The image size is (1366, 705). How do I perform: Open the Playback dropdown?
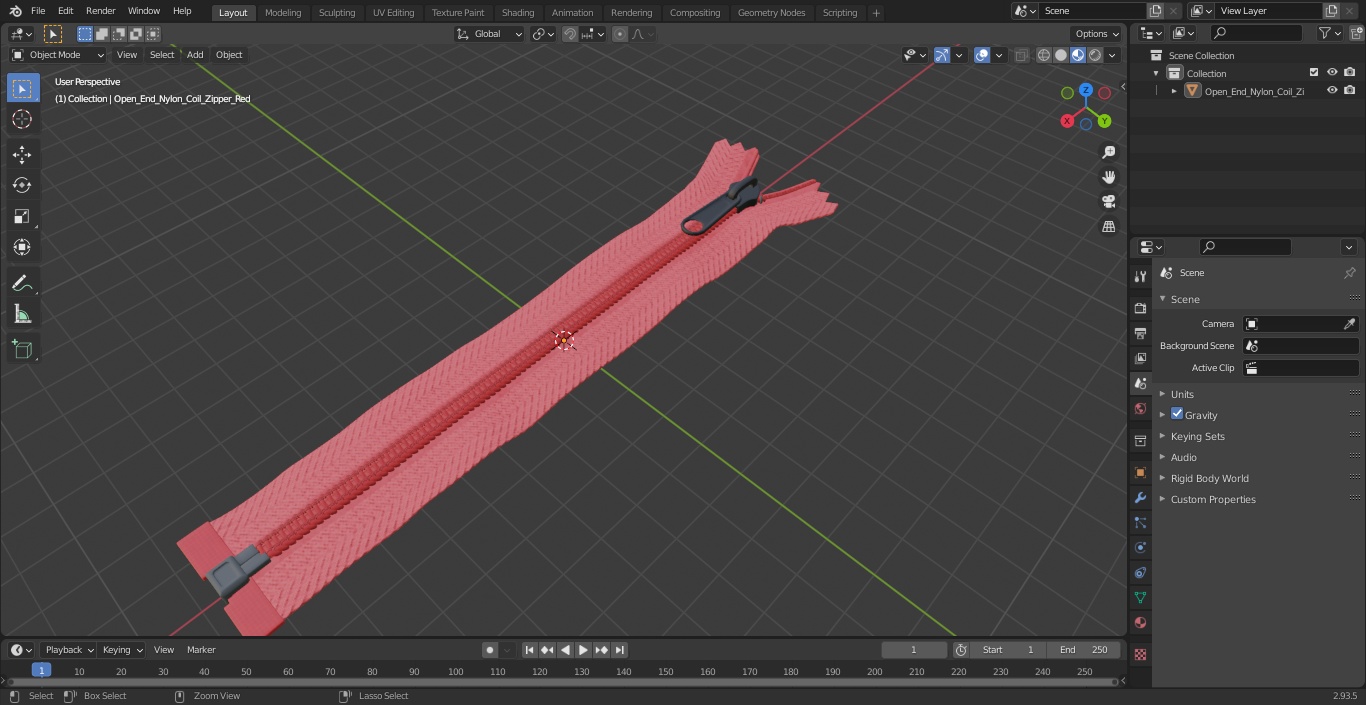pyautogui.click(x=68, y=650)
